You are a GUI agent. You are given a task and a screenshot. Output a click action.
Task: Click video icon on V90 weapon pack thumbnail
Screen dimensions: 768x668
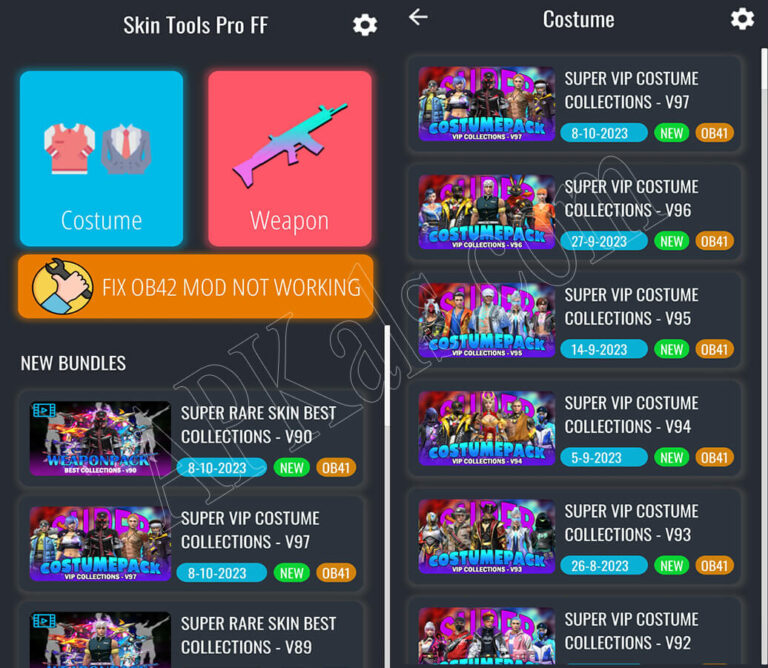44,410
